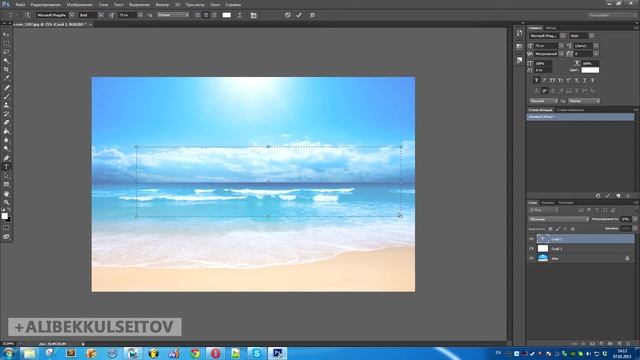640x360 pixels.
Task: Select the Pen tool
Action: click(6, 158)
